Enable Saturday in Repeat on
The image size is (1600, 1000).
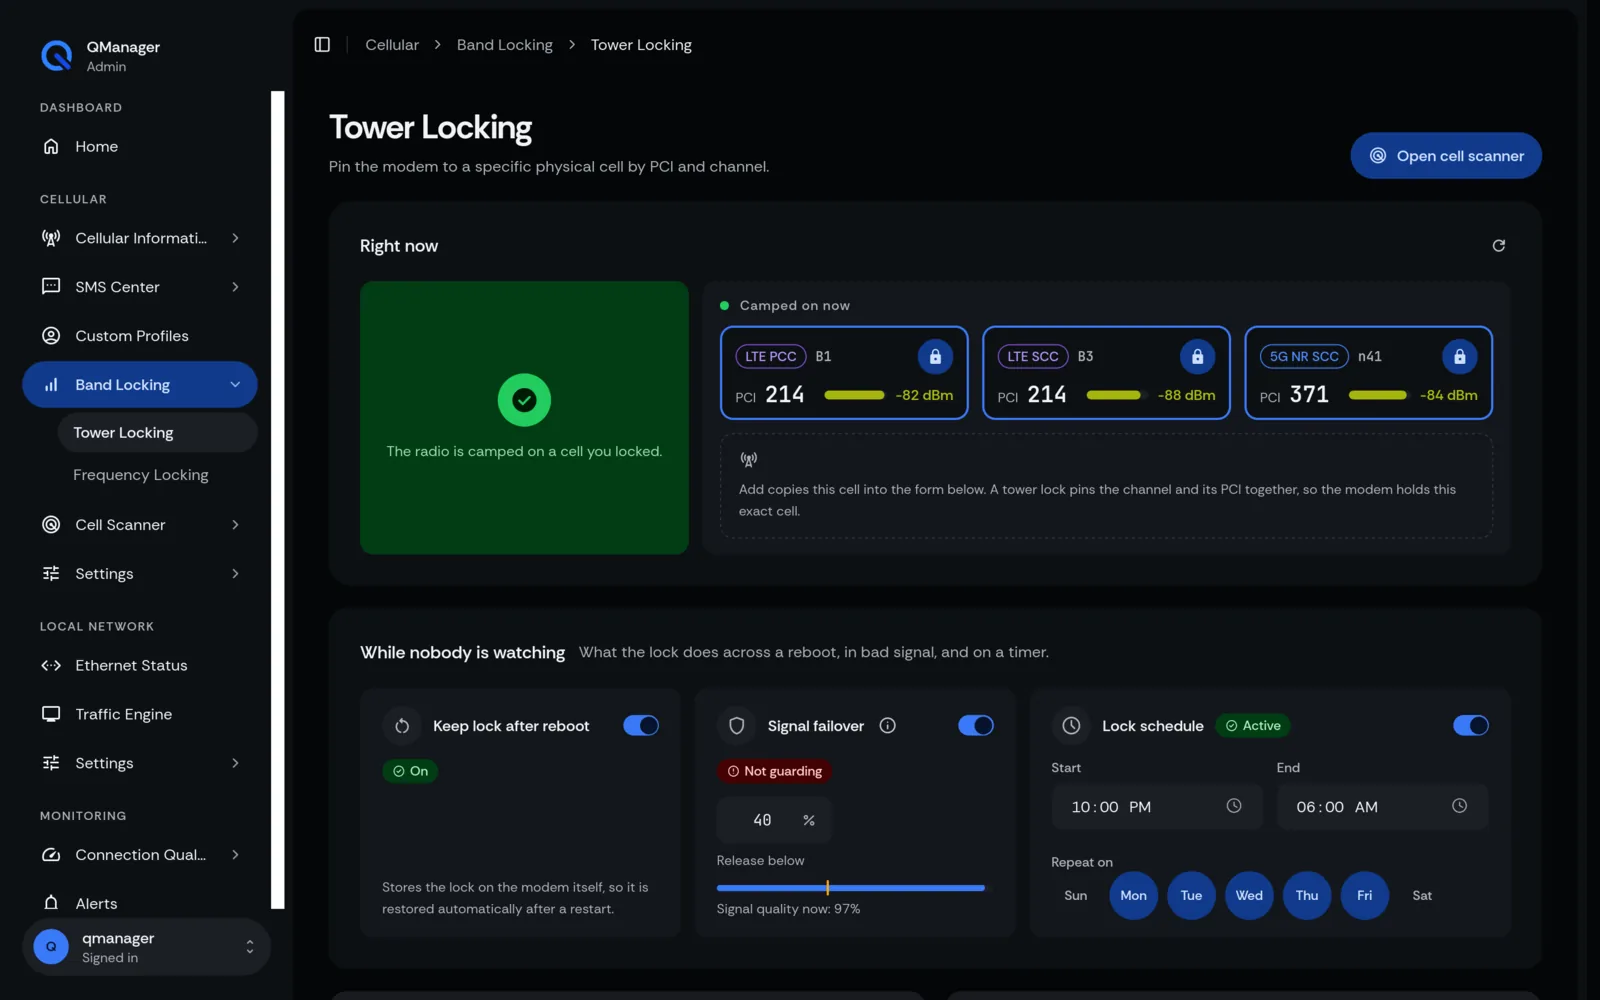1422,895
